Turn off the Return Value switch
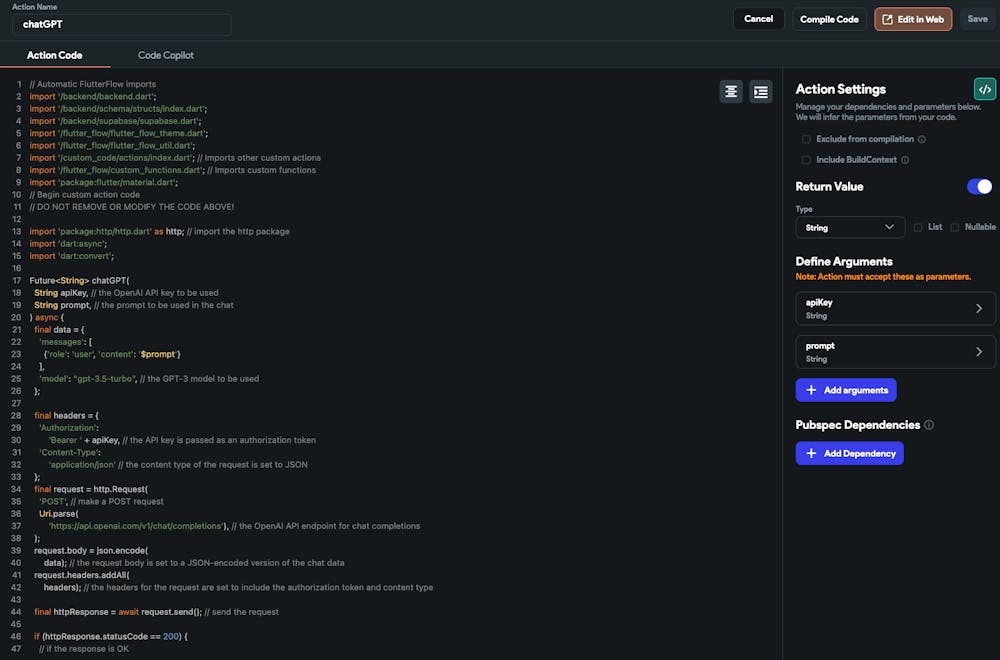The image size is (1000, 660). pyautogui.click(x=979, y=186)
